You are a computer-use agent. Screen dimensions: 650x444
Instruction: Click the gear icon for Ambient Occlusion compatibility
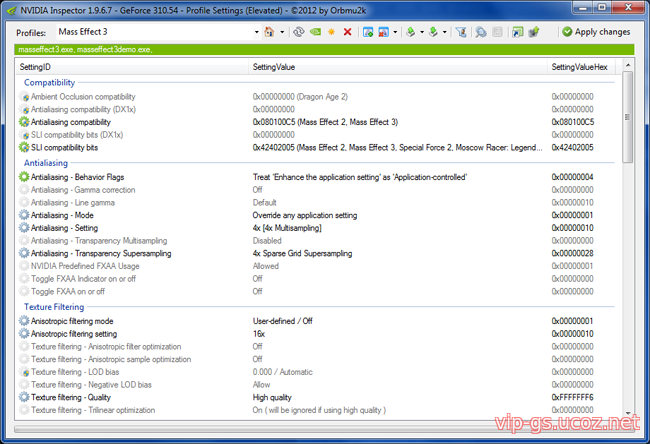(x=24, y=97)
